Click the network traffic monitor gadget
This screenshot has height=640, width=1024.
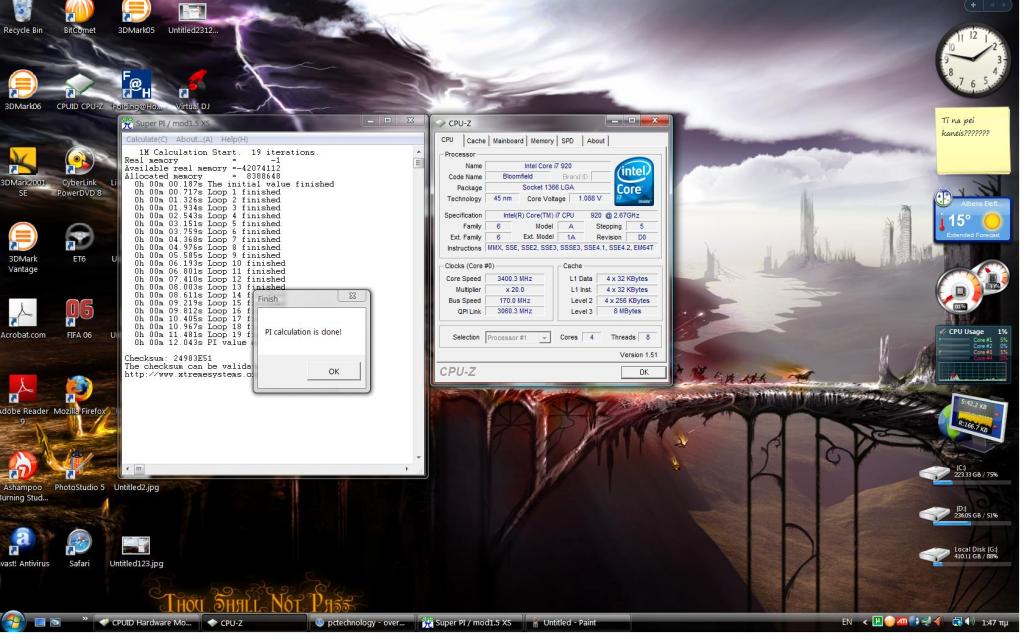click(973, 421)
